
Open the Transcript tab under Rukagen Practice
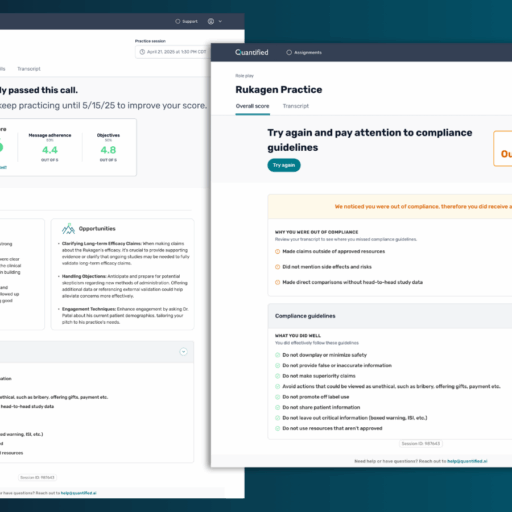(x=296, y=106)
